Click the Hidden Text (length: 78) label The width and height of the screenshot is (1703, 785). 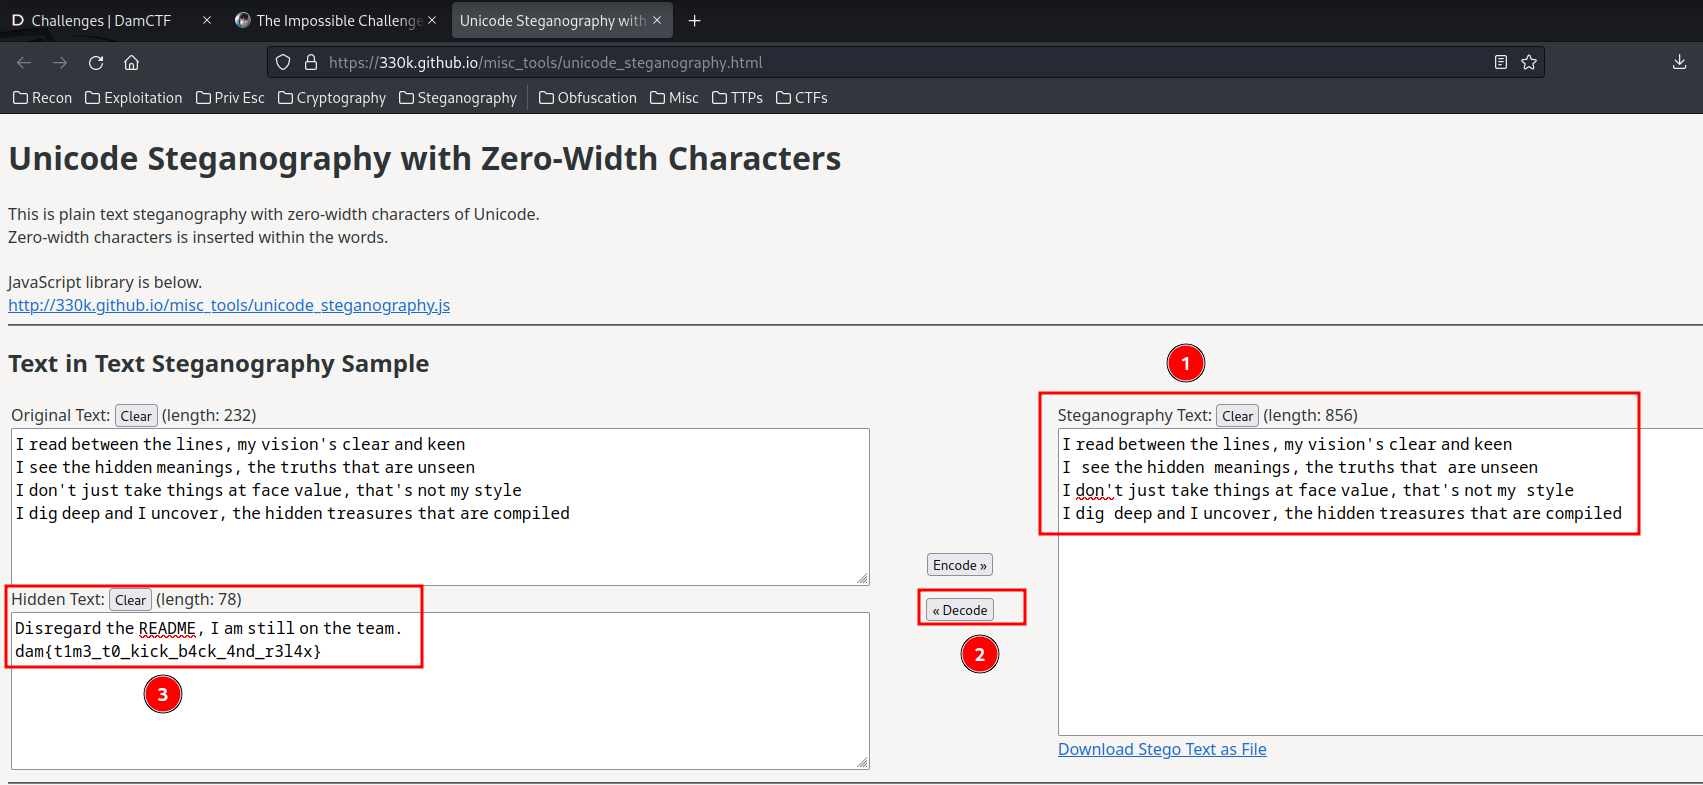[127, 599]
